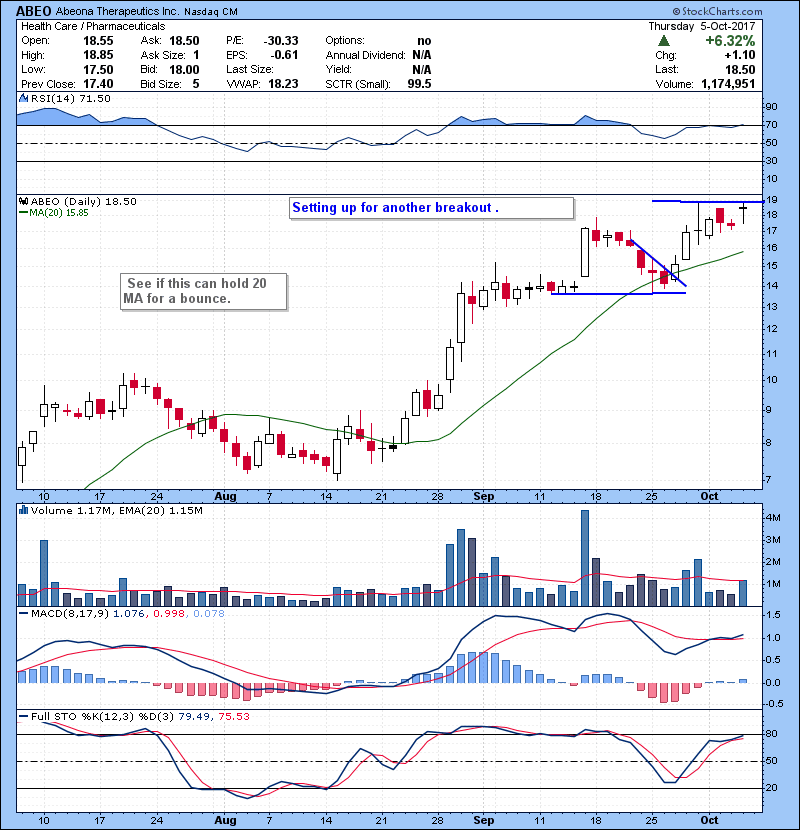The width and height of the screenshot is (800, 830).
Task: Click the EPS value -0.61
Action: click(x=284, y=55)
